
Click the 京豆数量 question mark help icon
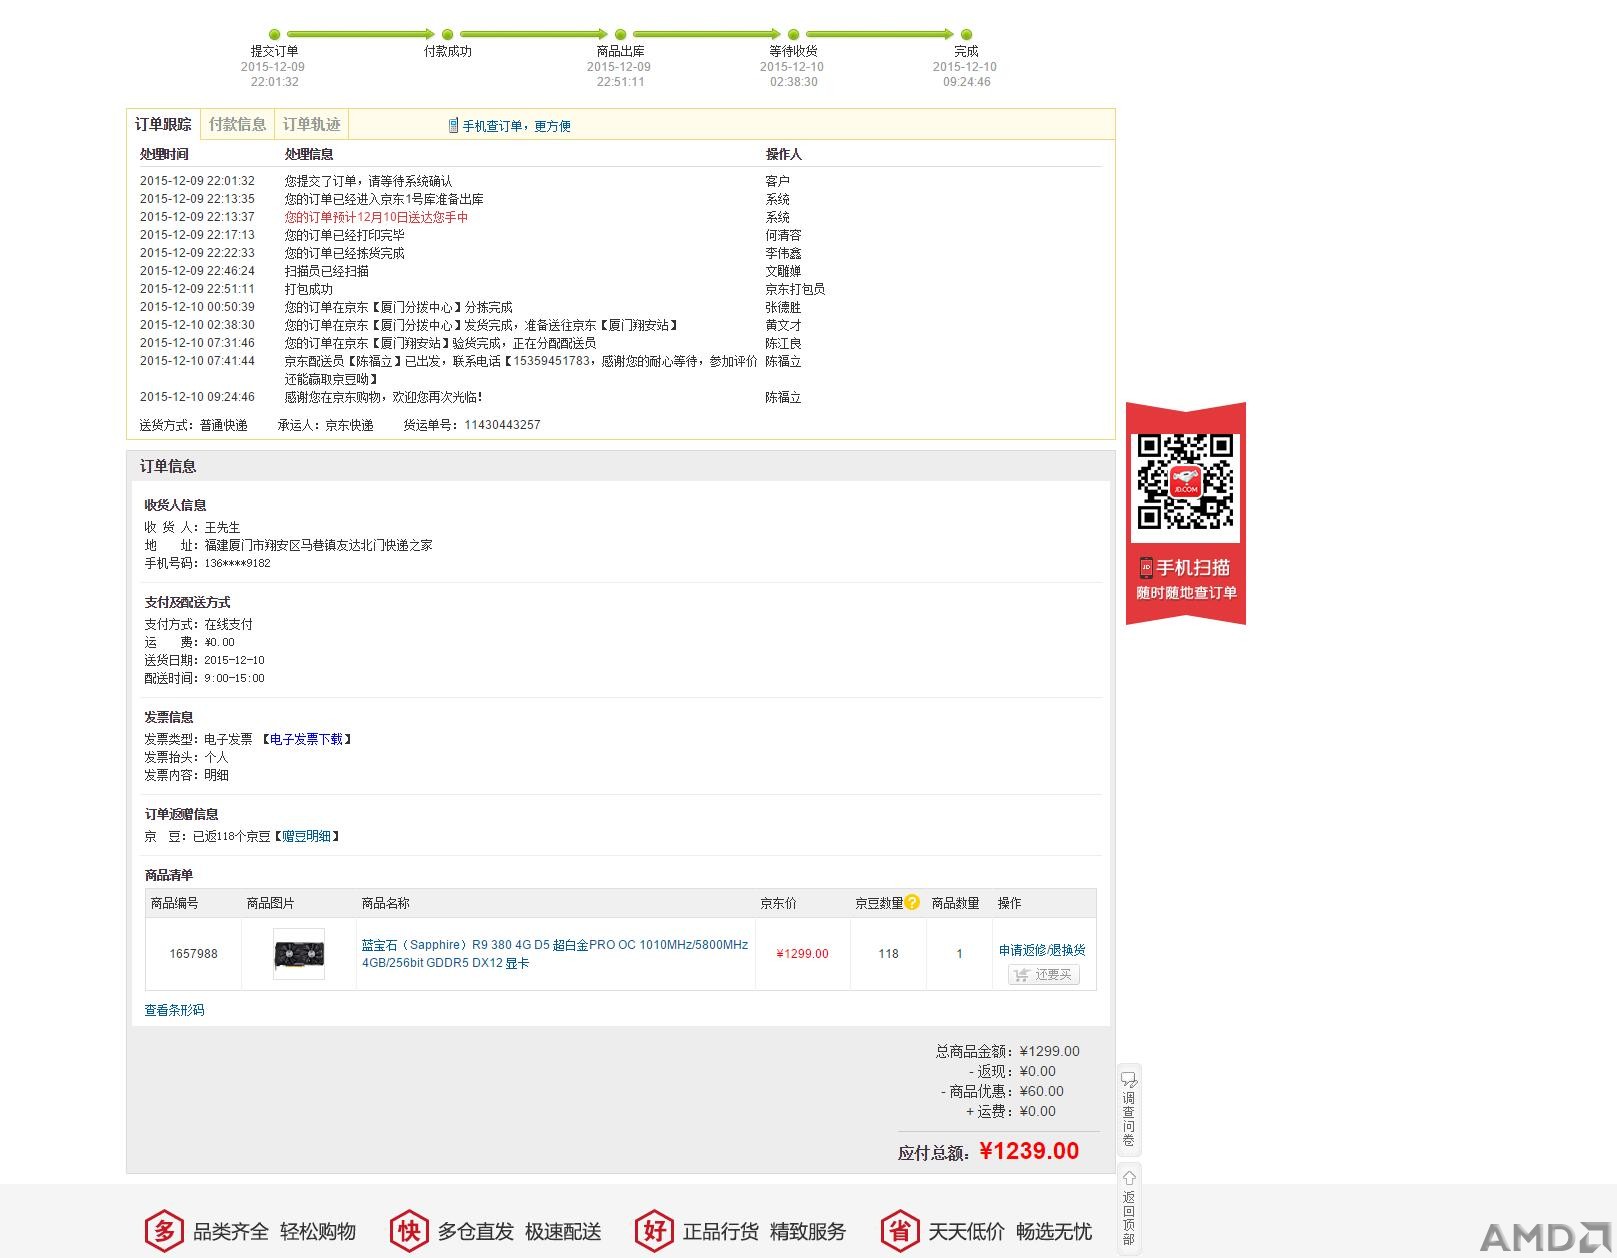912,902
